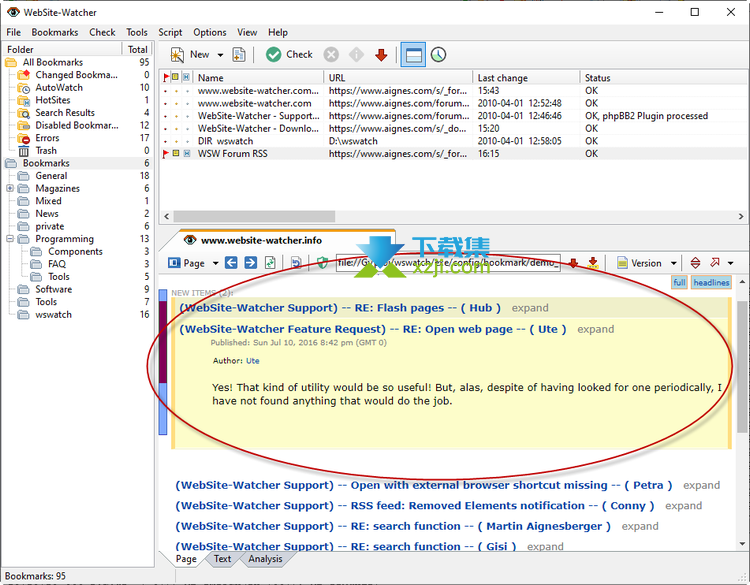Expand the Petra external browser shortcut item
This screenshot has width=750, height=585.
coord(701,486)
